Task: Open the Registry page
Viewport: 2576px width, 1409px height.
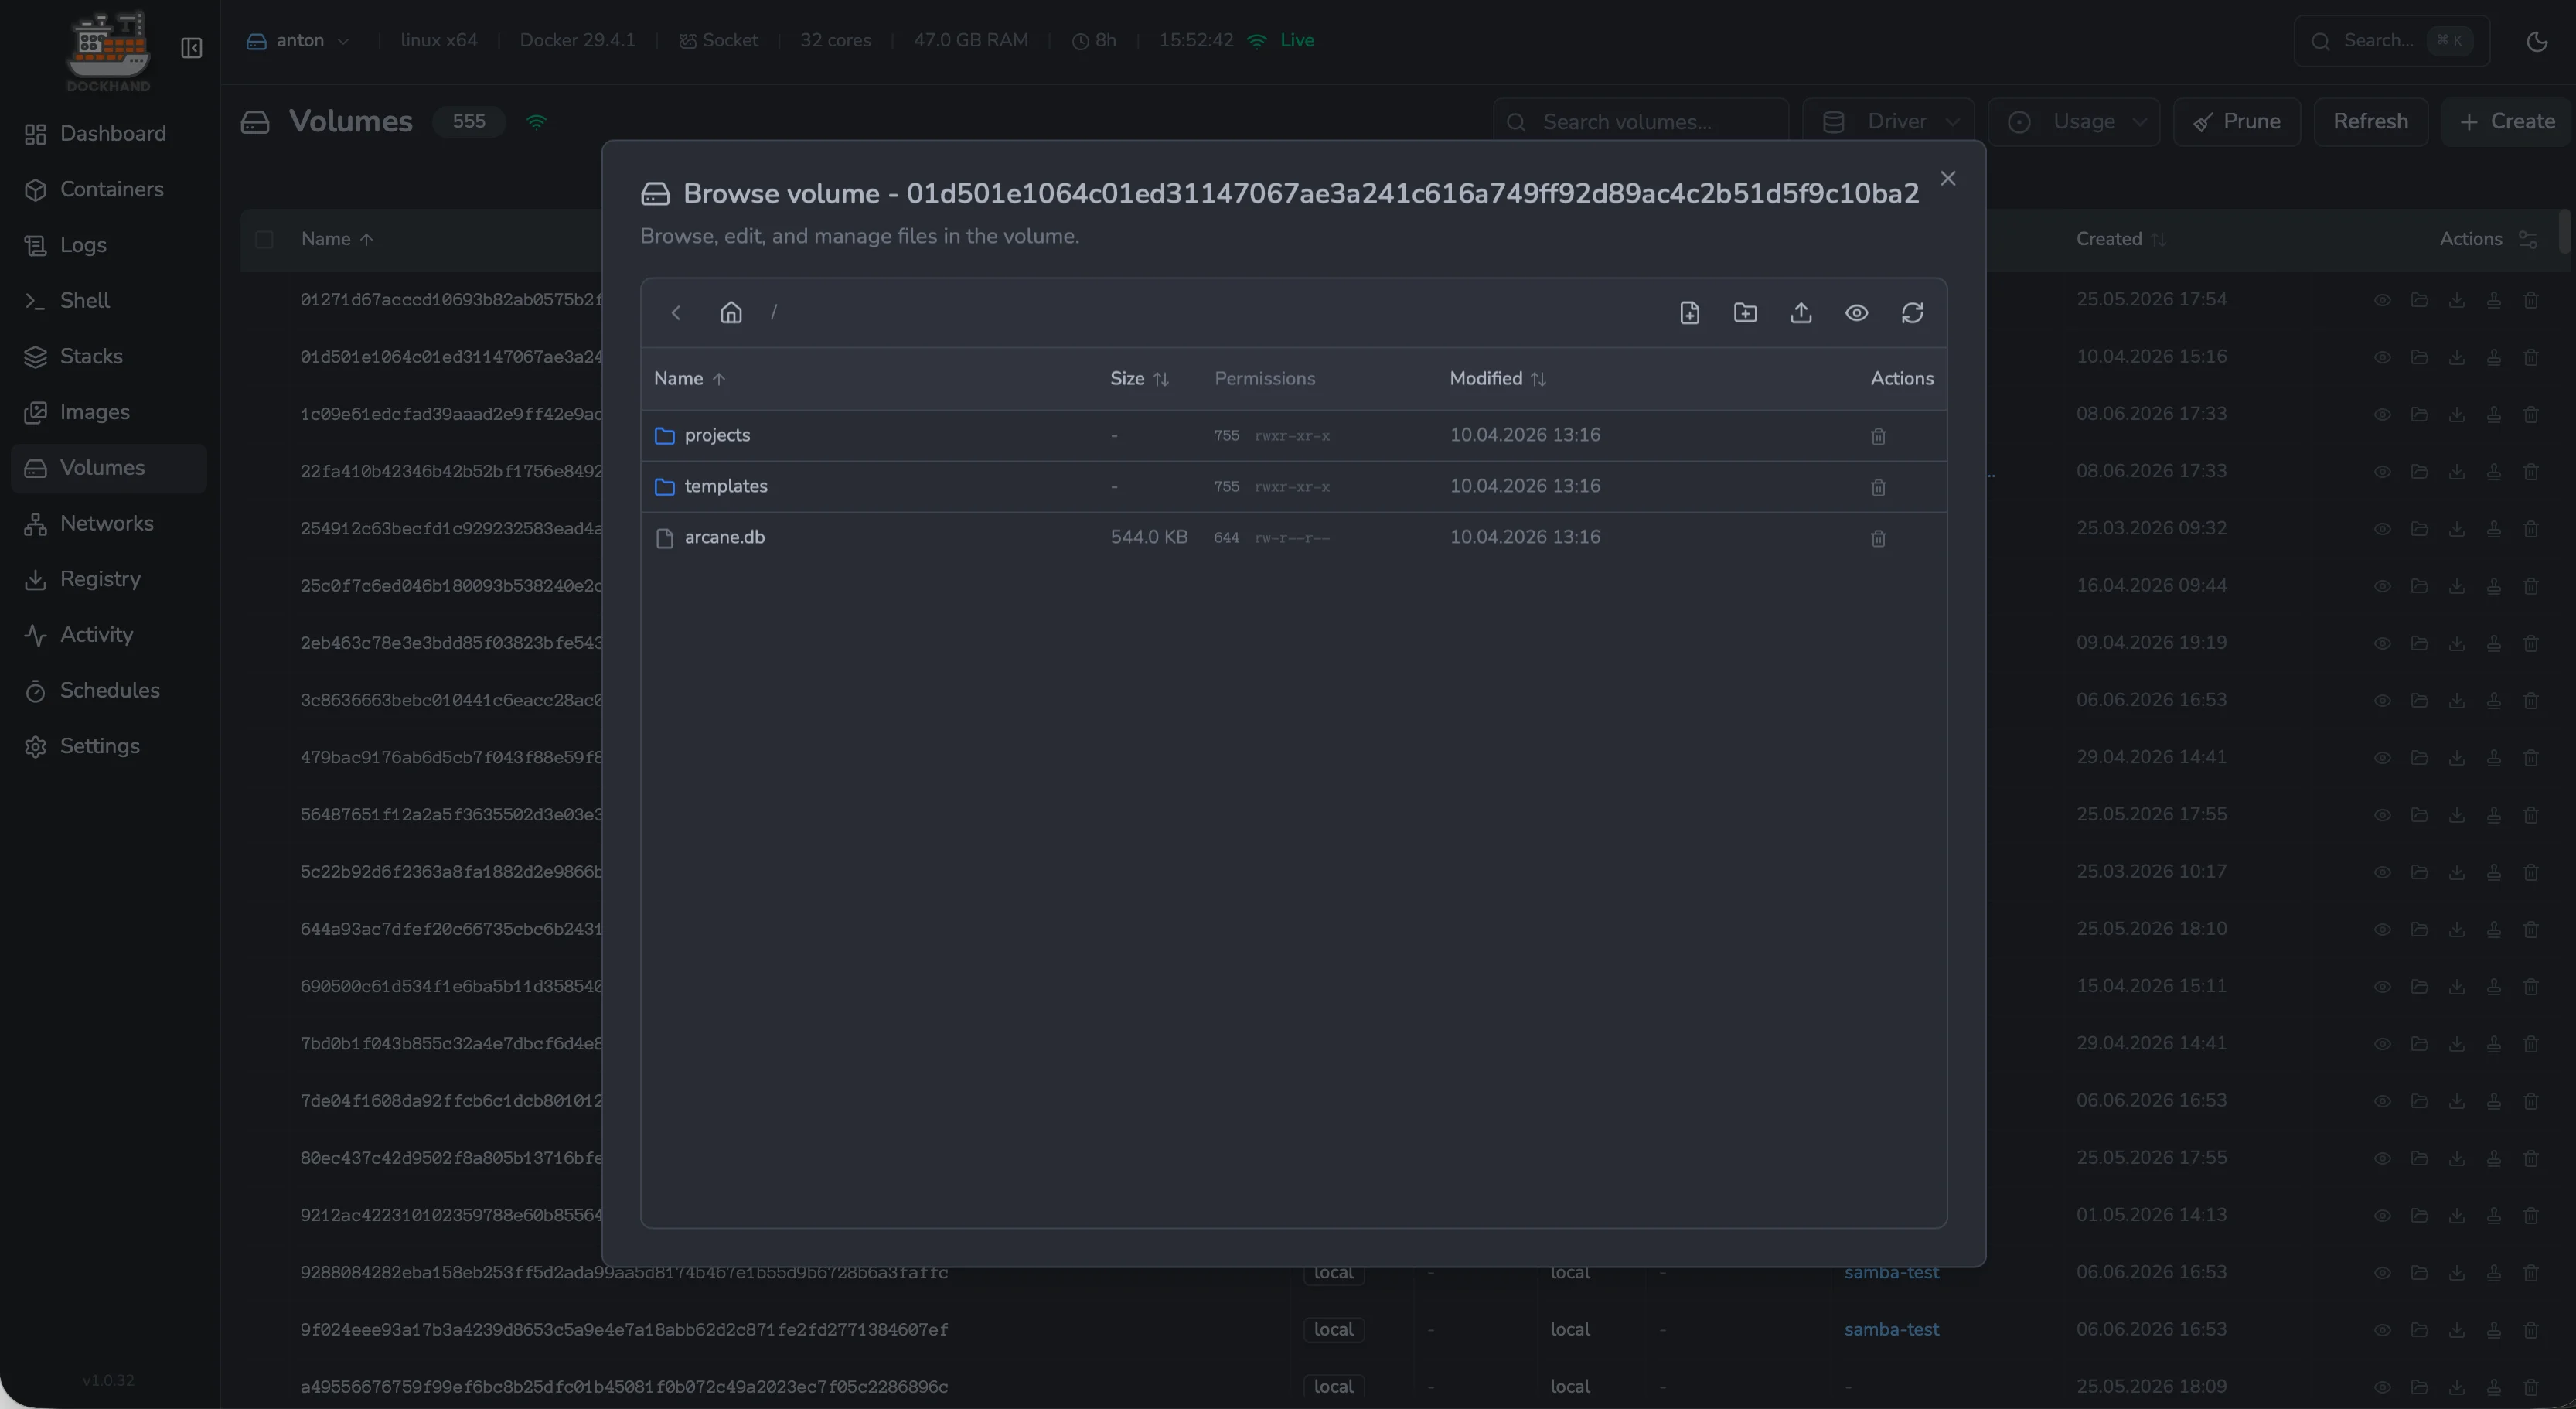Action: point(108,579)
